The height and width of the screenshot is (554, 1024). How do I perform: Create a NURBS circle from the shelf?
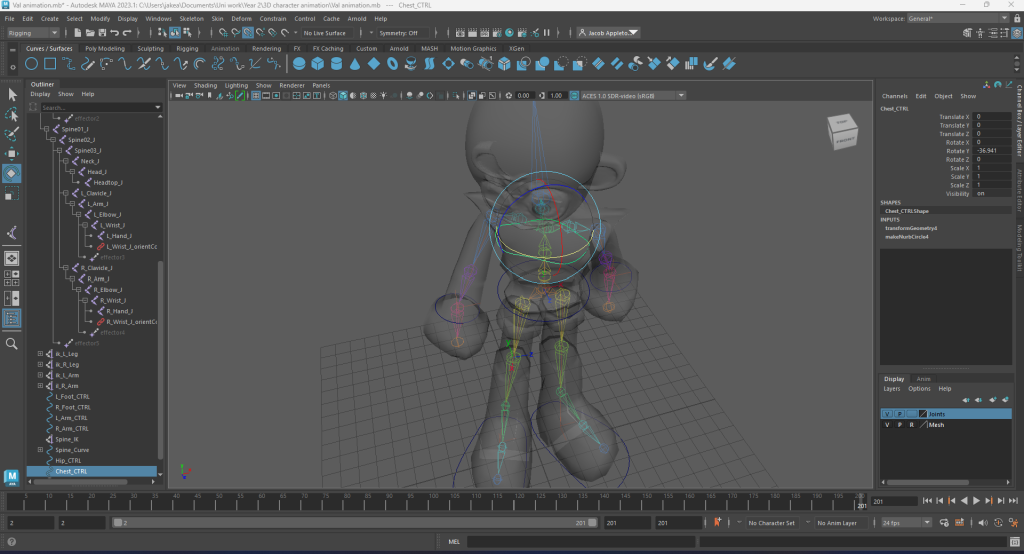32,64
